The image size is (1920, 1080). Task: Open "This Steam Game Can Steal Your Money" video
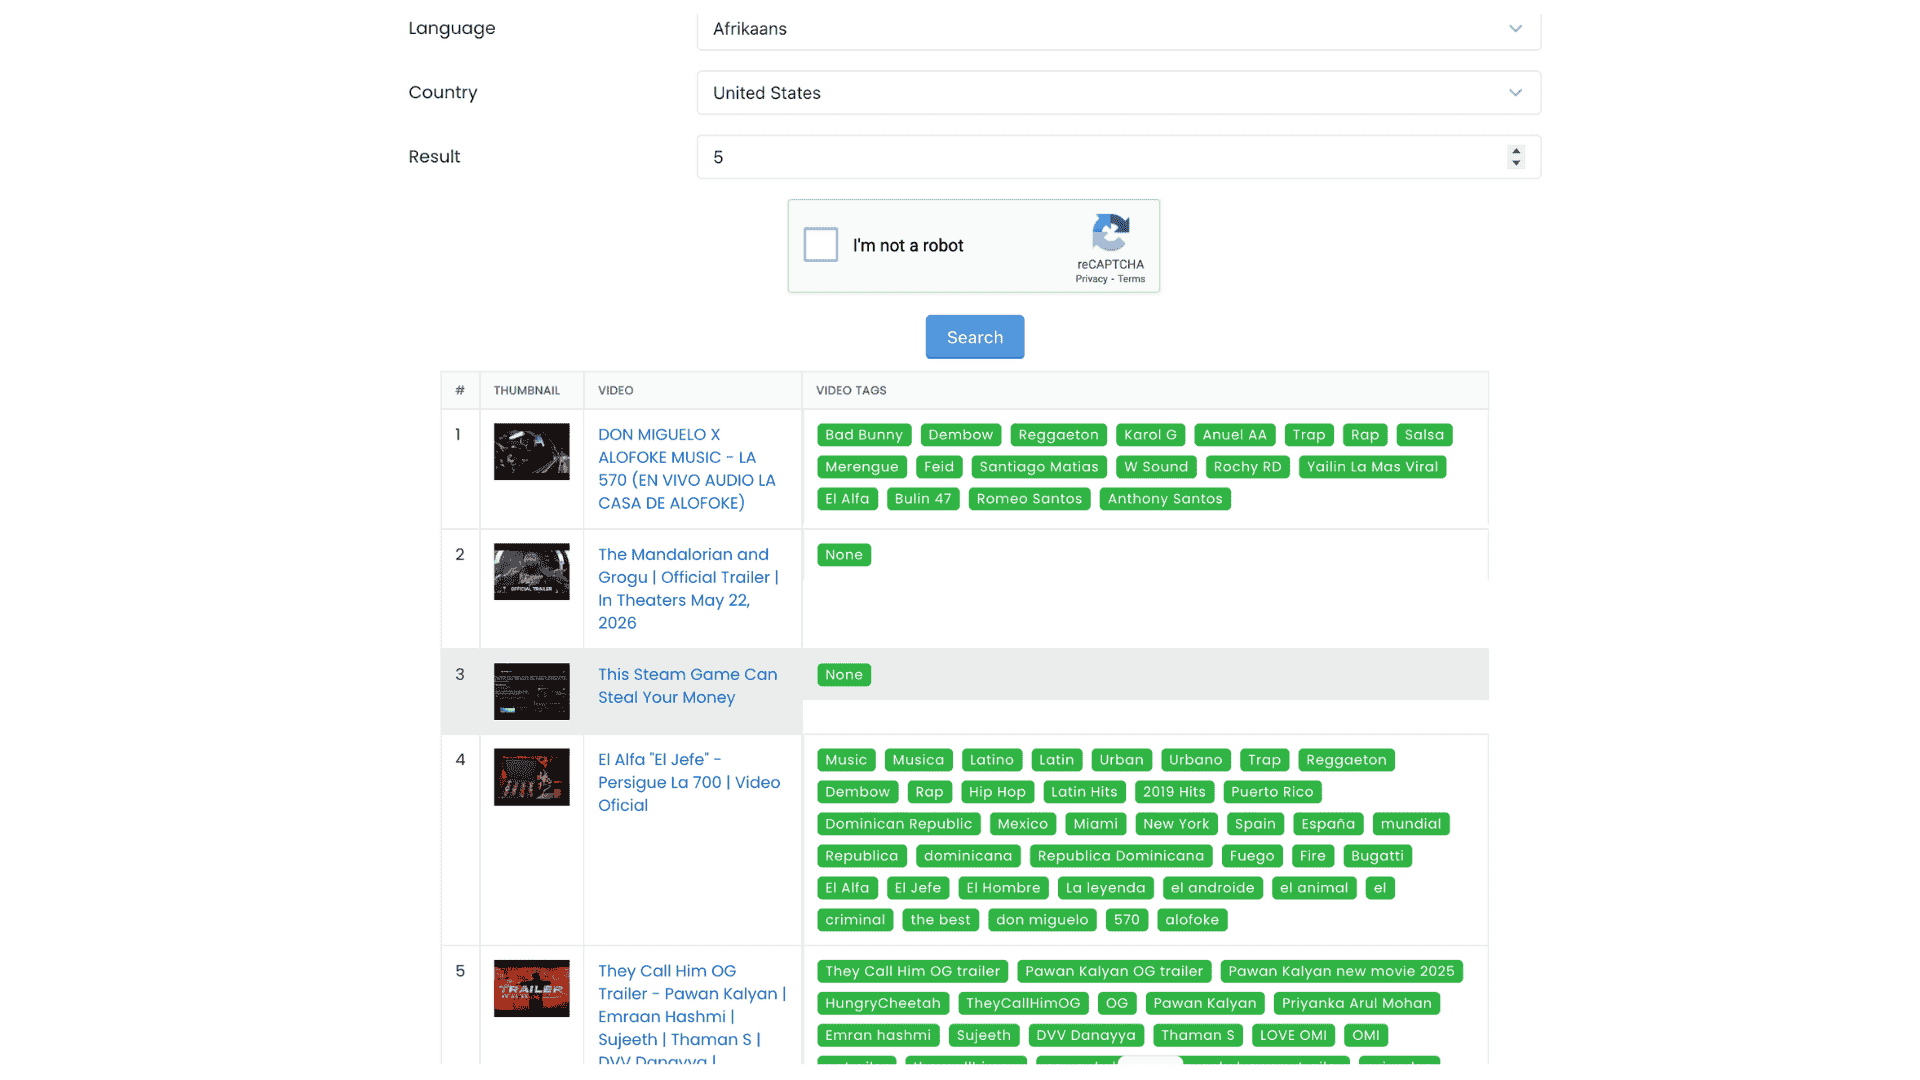coord(687,685)
